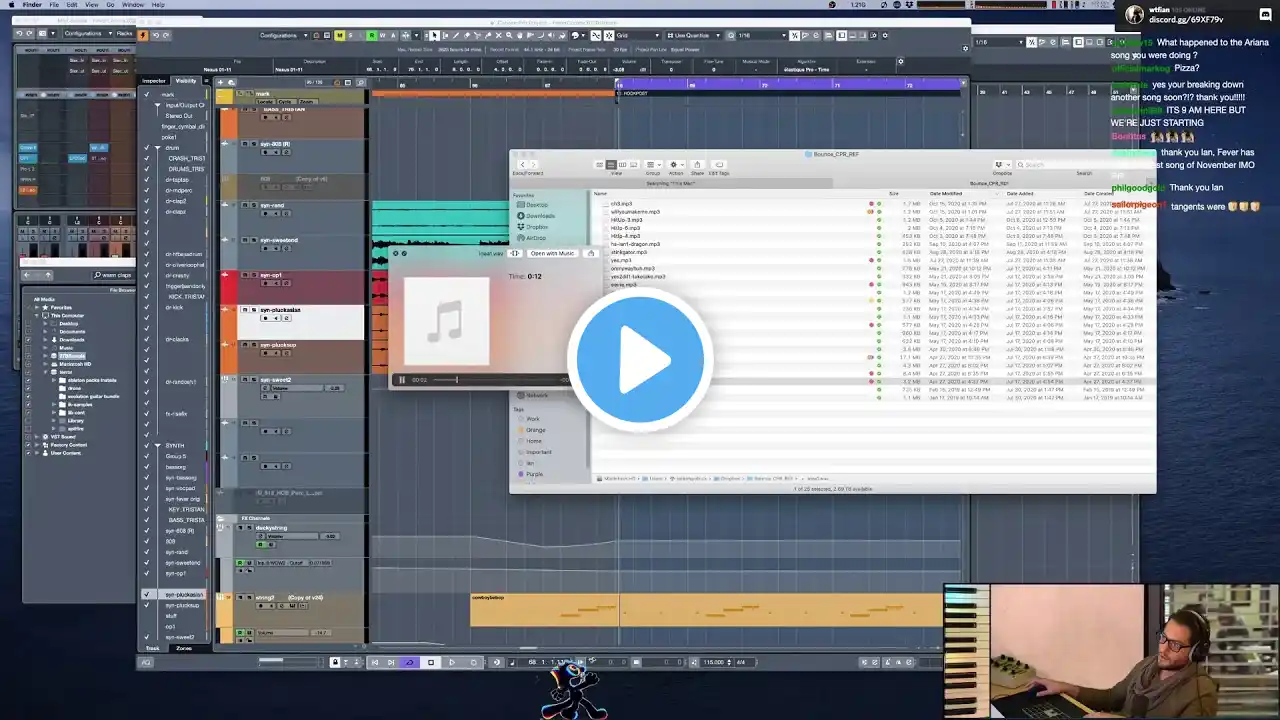Switch to the Visibility tab

coord(186,81)
